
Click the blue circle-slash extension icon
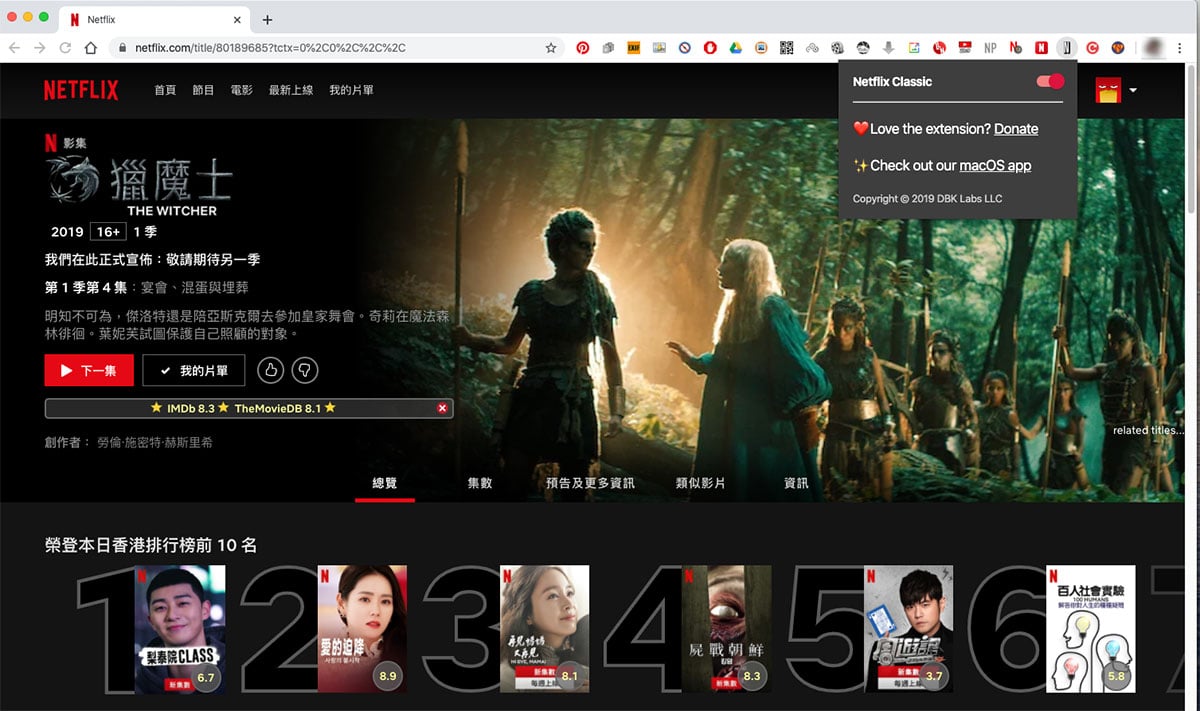(684, 47)
